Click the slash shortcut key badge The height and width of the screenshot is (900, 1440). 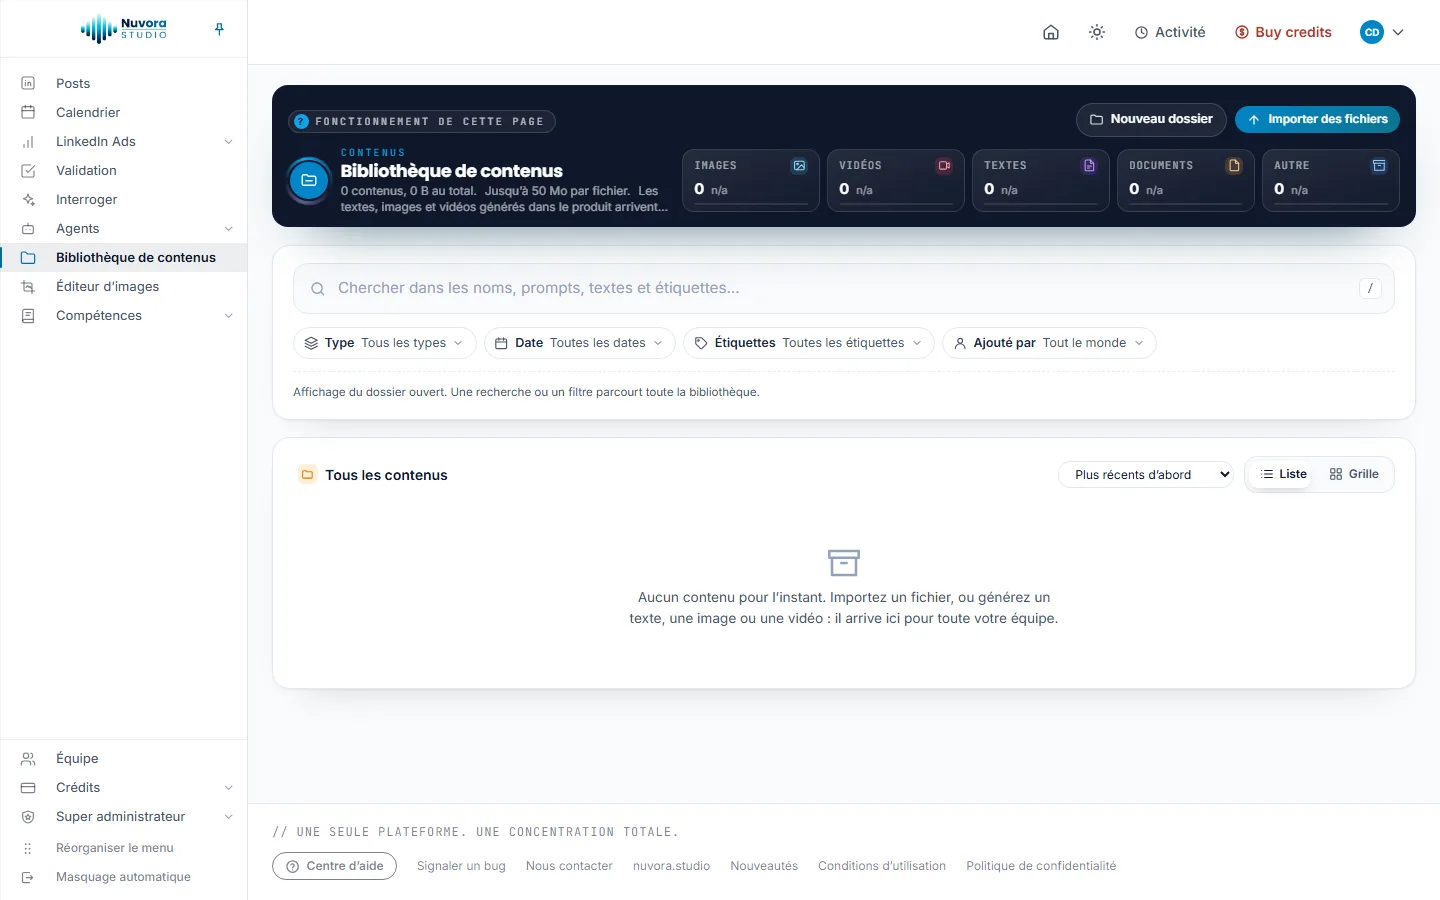pos(1370,288)
